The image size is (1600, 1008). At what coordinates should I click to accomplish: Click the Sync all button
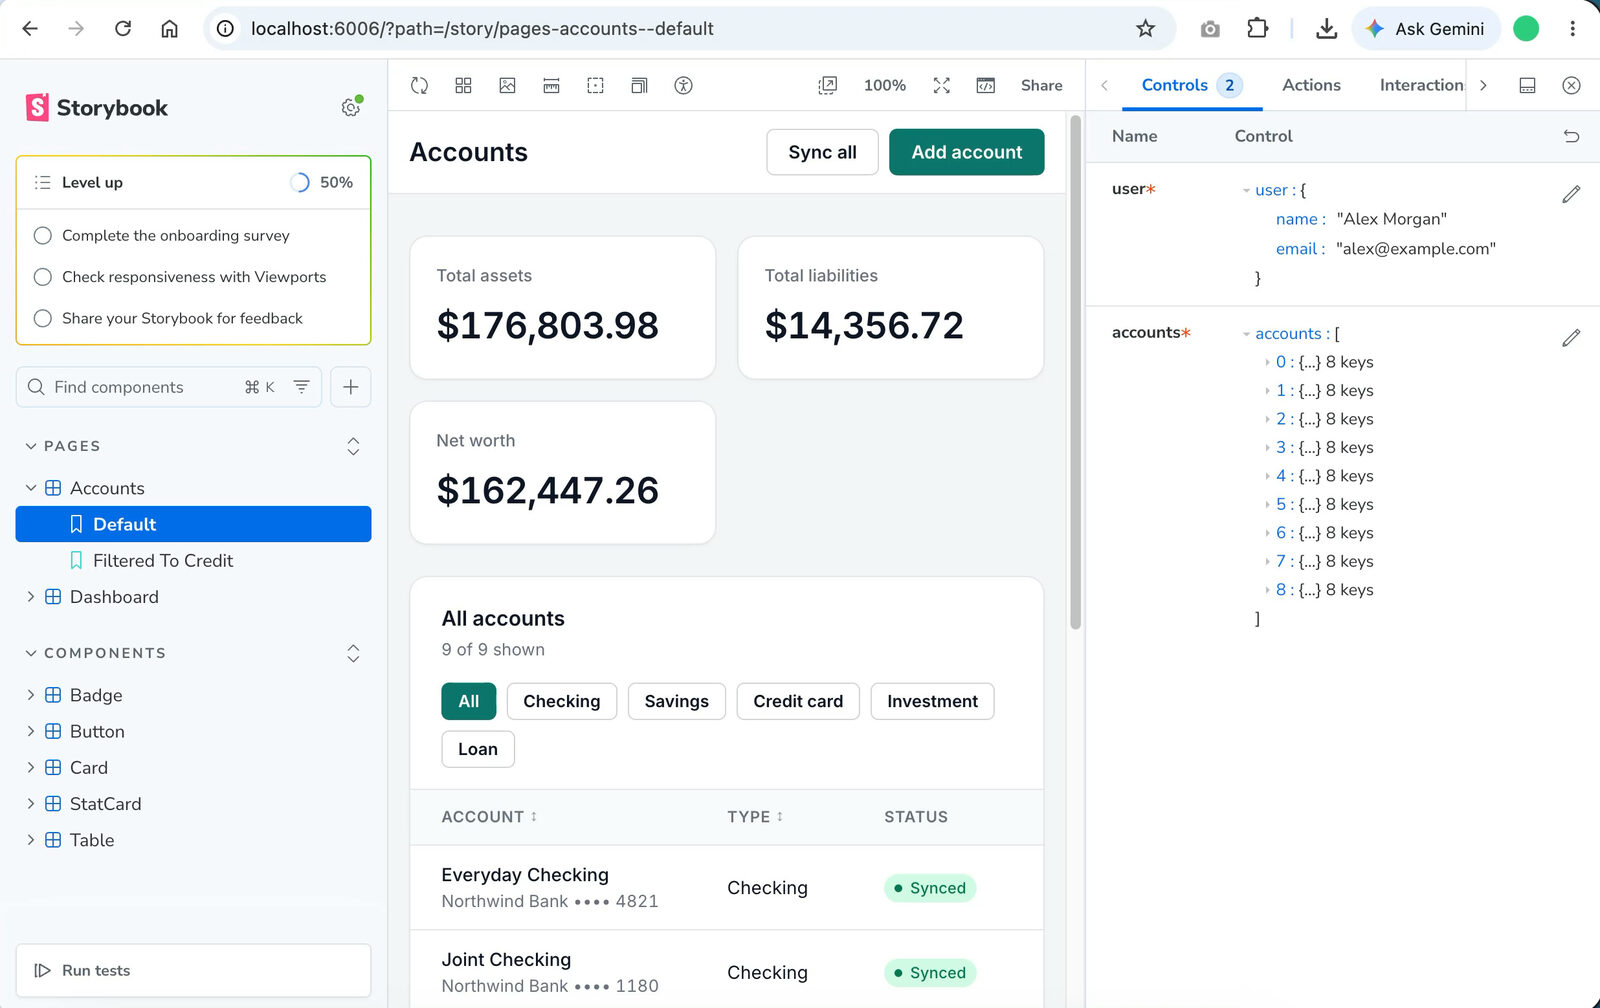[822, 152]
